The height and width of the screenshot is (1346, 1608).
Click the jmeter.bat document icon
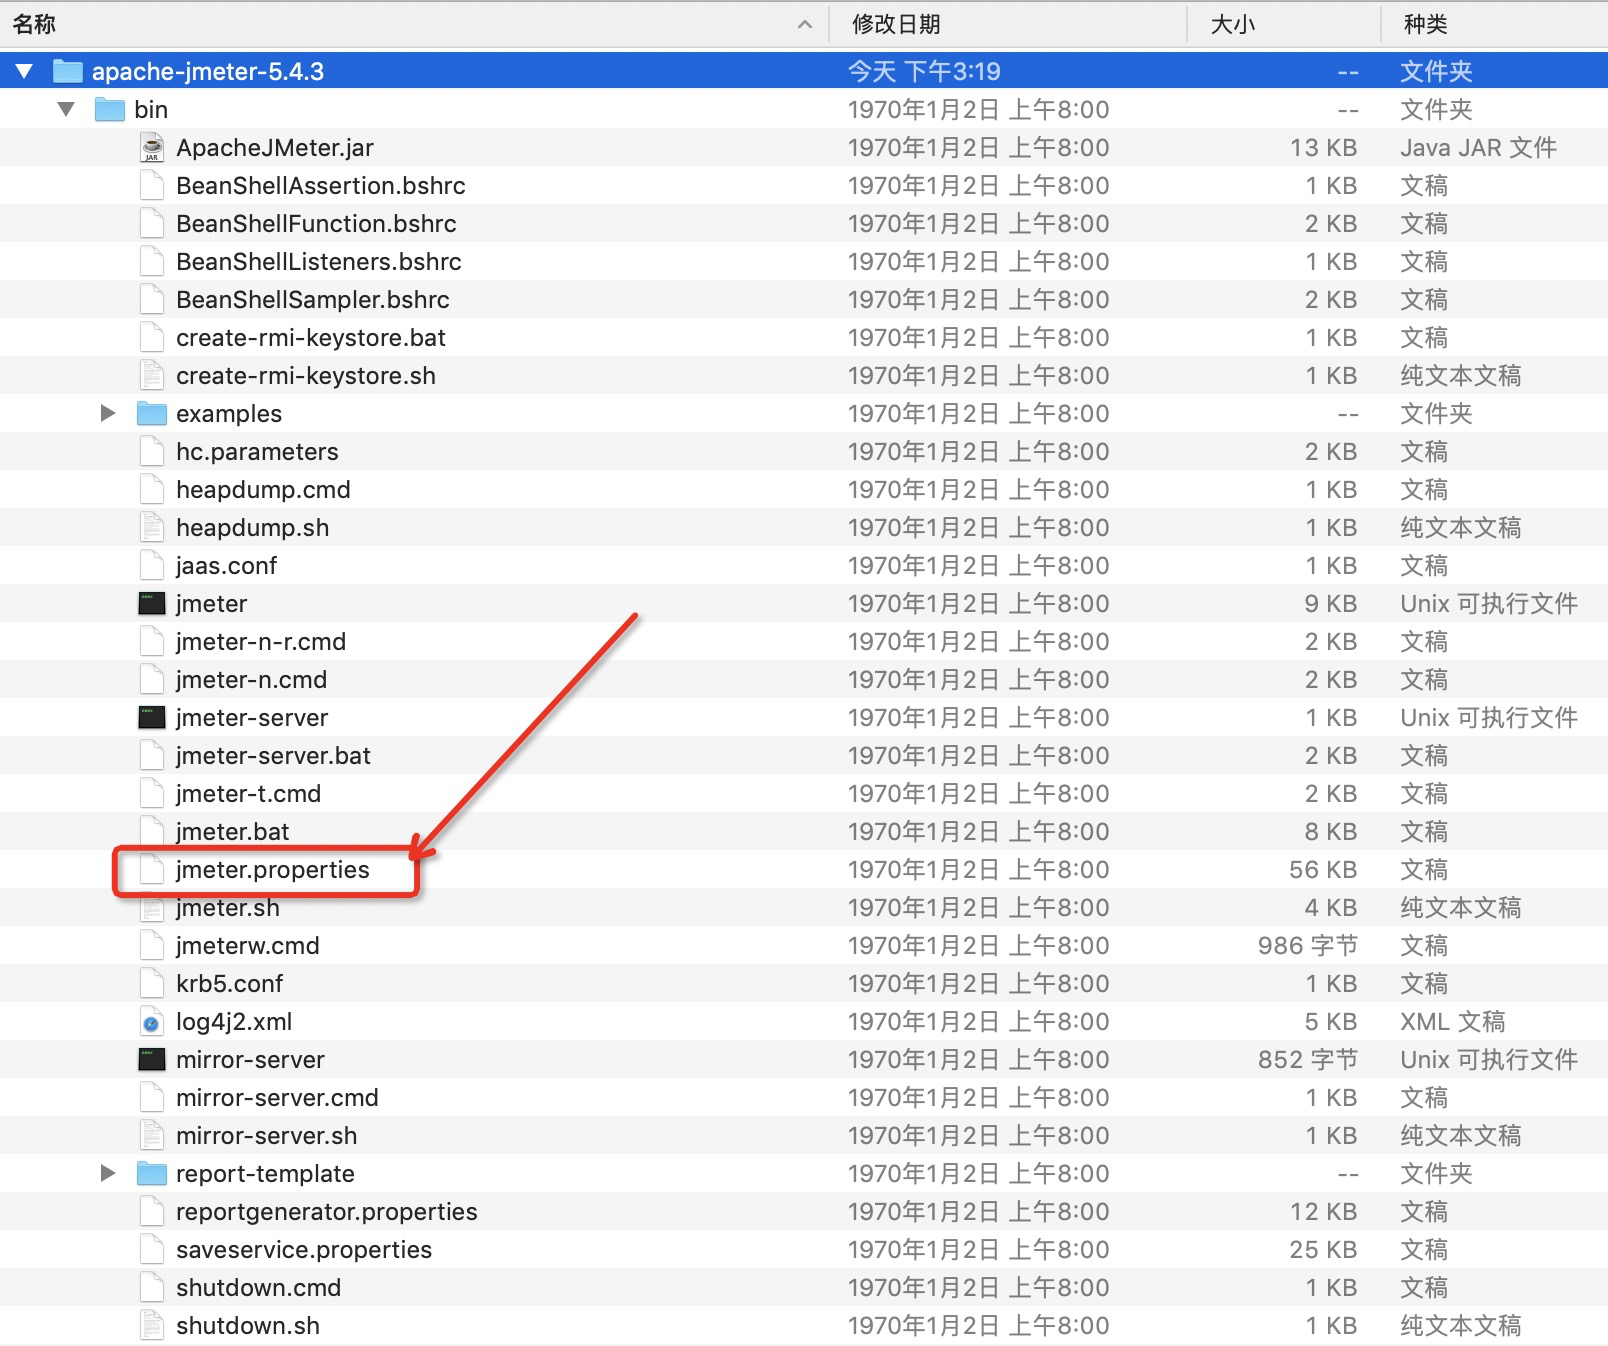pos(152,831)
